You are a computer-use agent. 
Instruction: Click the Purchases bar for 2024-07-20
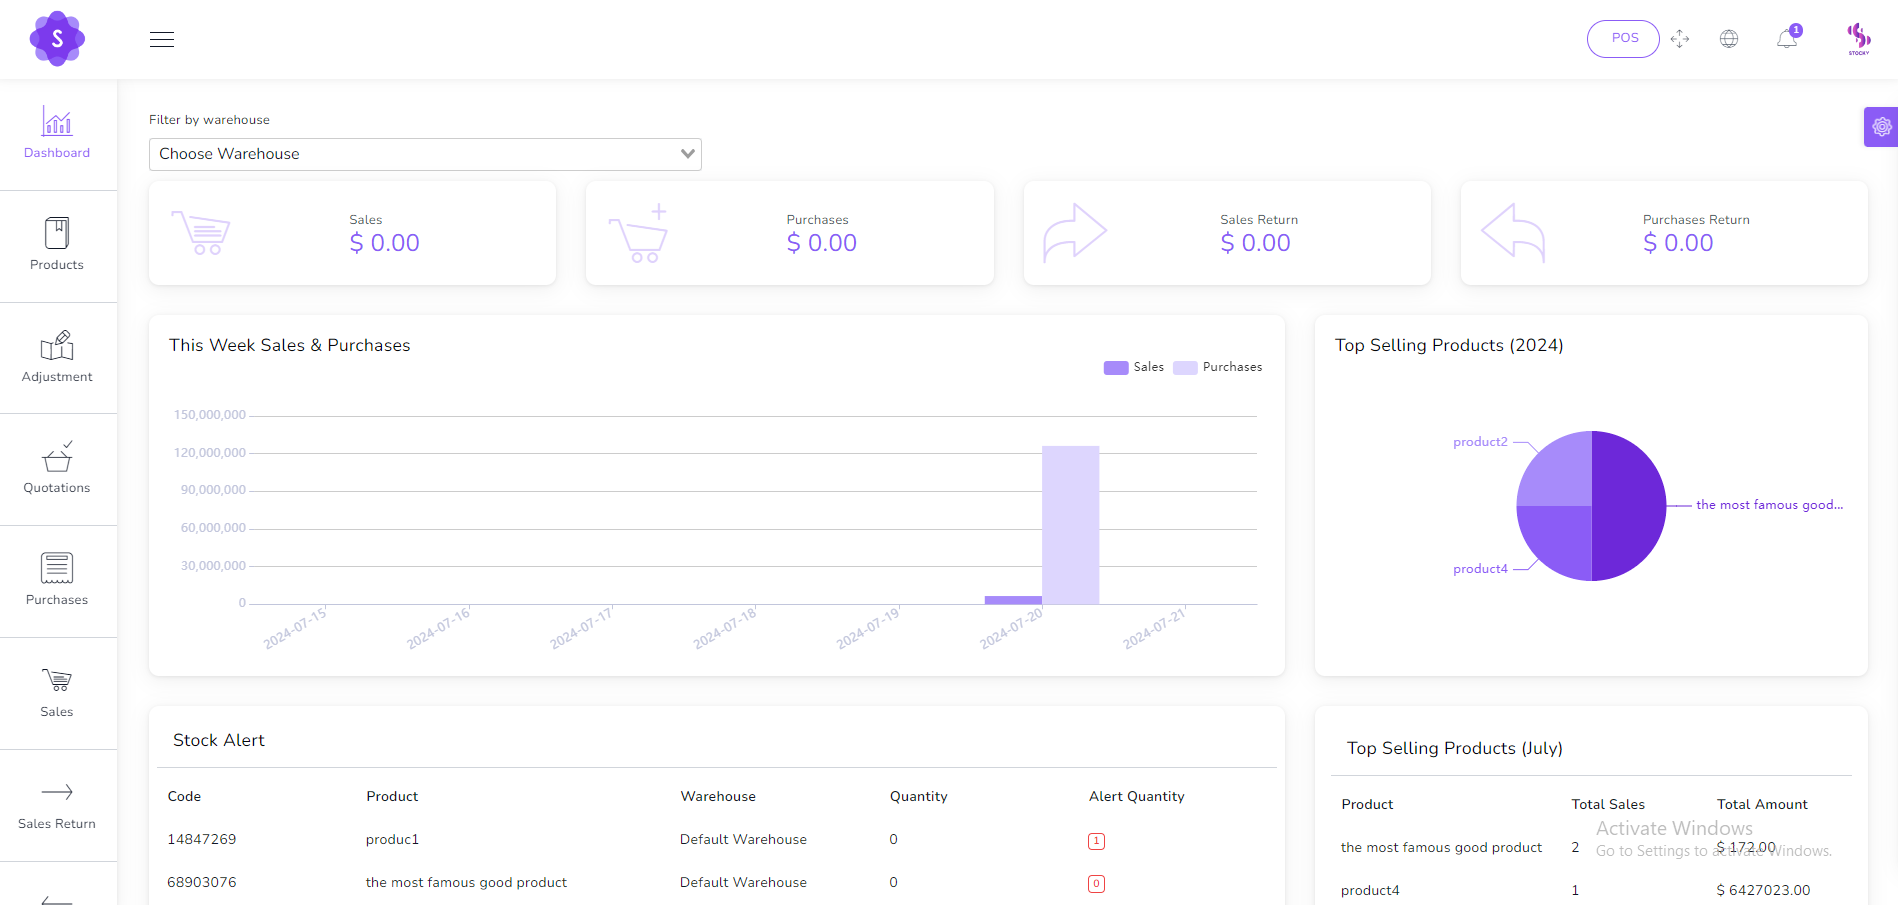coord(1070,525)
